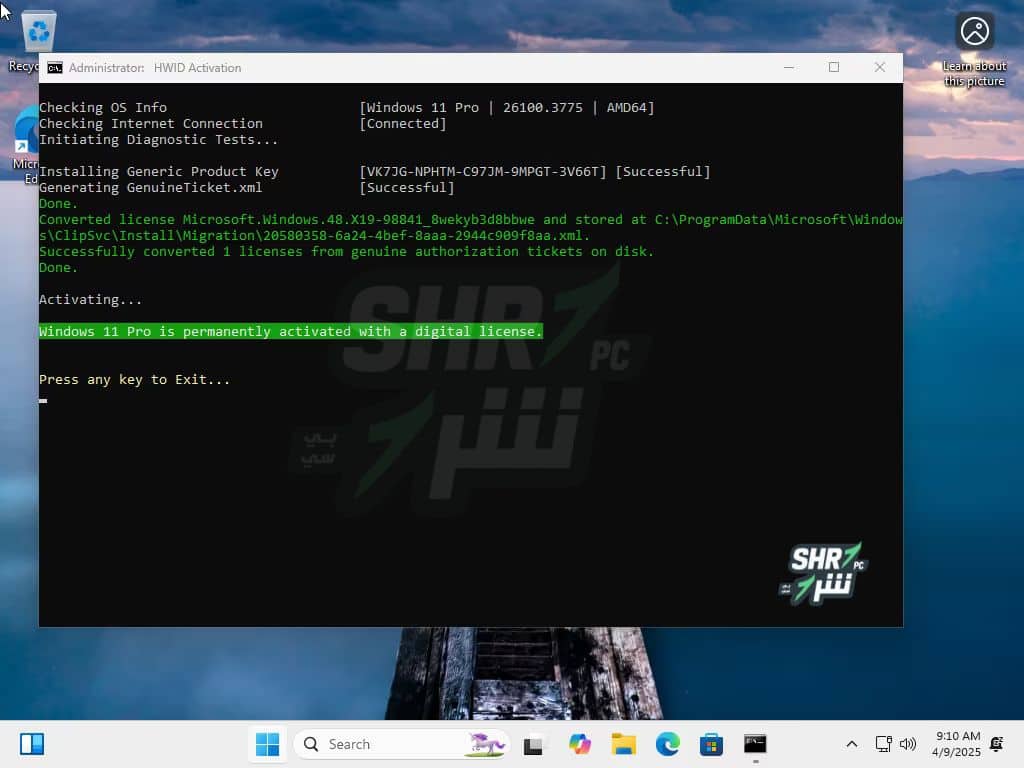The width and height of the screenshot is (1024, 768).
Task: Click the 'Press any key to Exit...' text
Action: 134,380
